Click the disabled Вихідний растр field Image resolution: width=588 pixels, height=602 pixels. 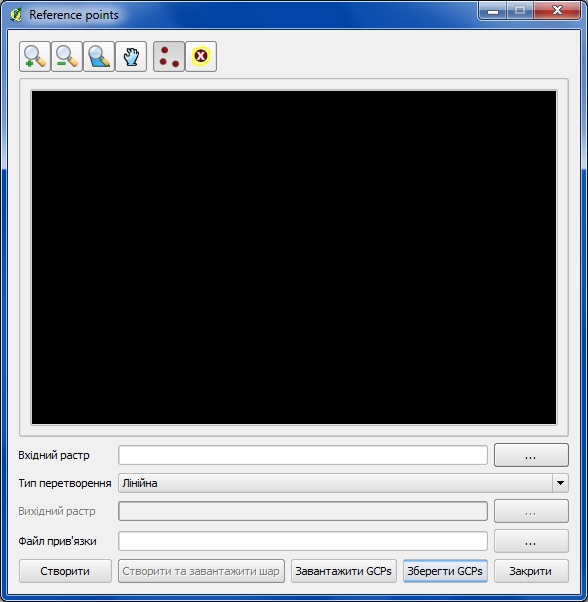pyautogui.click(x=303, y=511)
